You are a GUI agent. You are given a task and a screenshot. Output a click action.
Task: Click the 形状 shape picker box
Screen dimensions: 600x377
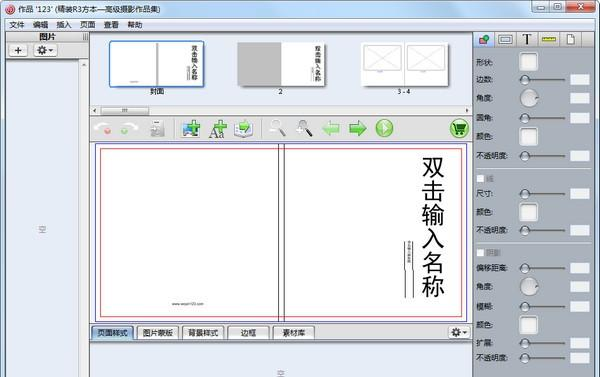point(528,62)
